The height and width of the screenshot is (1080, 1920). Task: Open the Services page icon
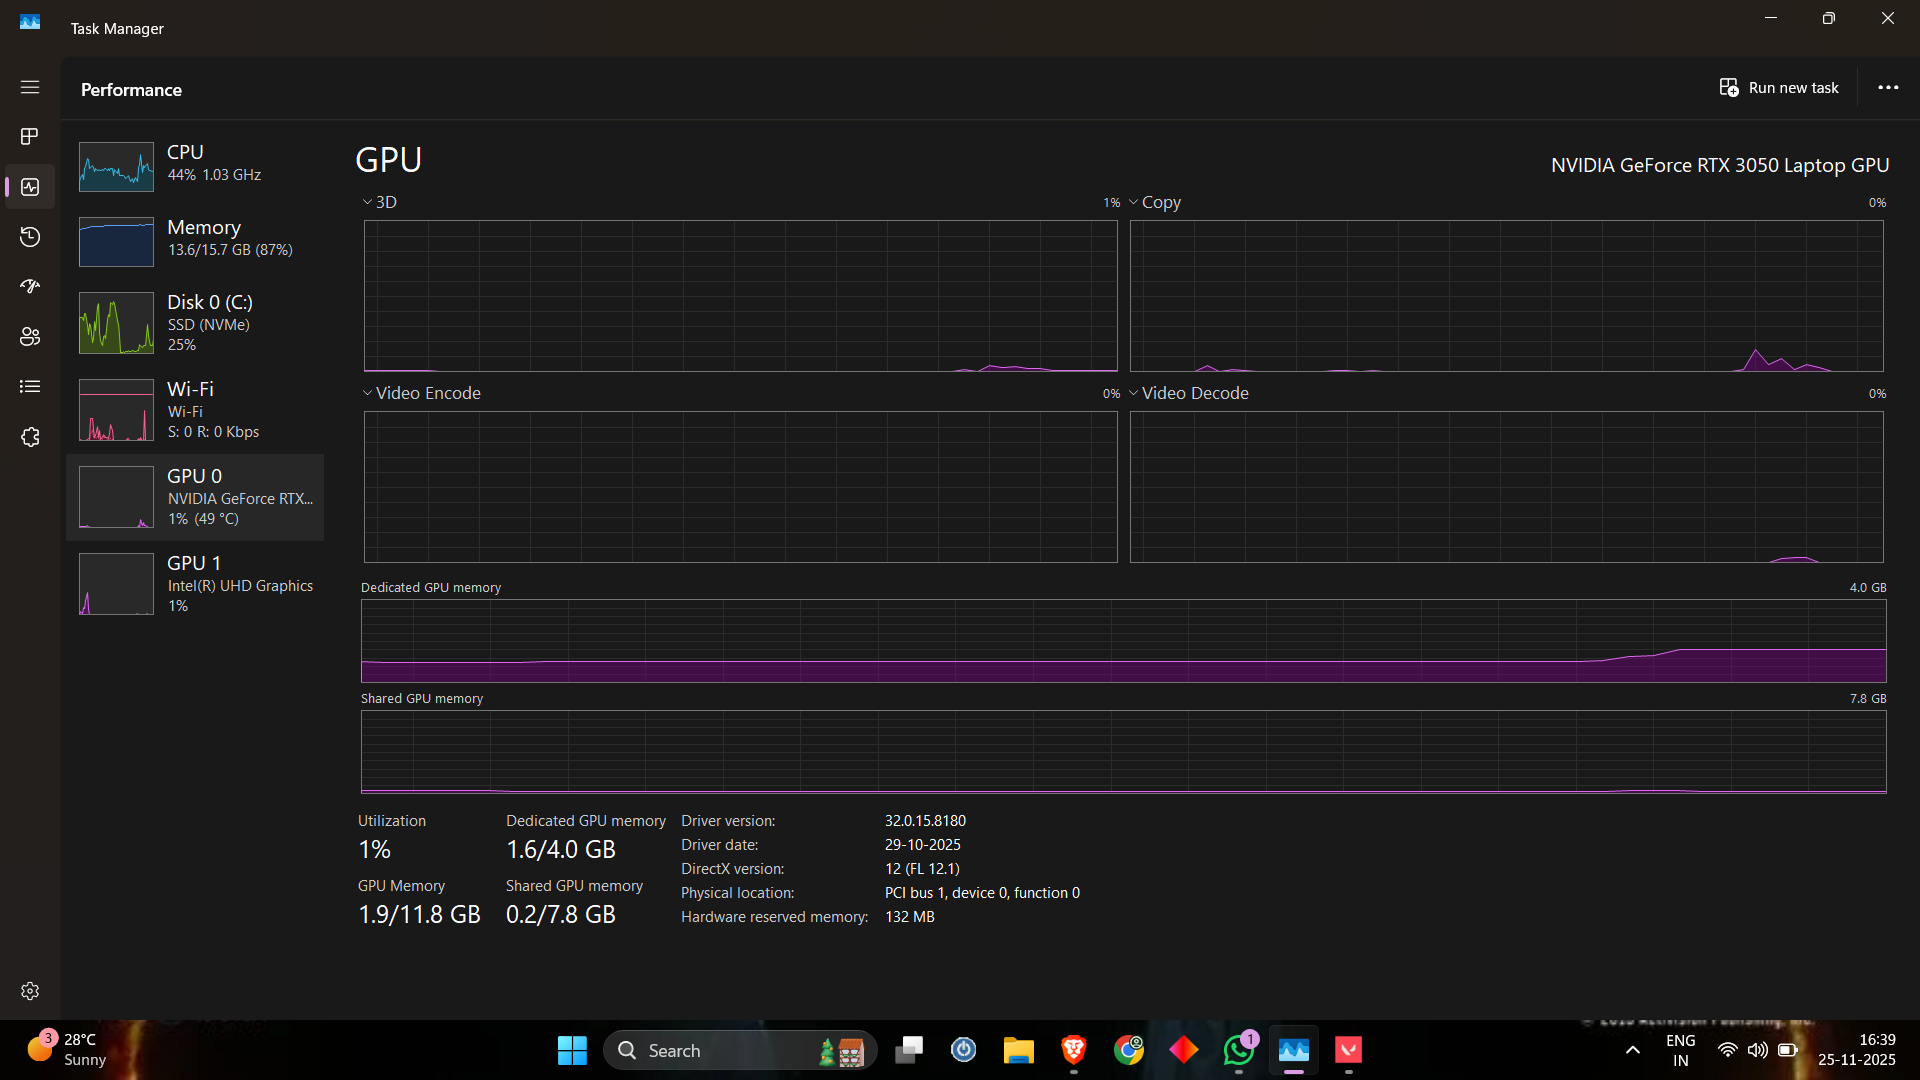(30, 437)
